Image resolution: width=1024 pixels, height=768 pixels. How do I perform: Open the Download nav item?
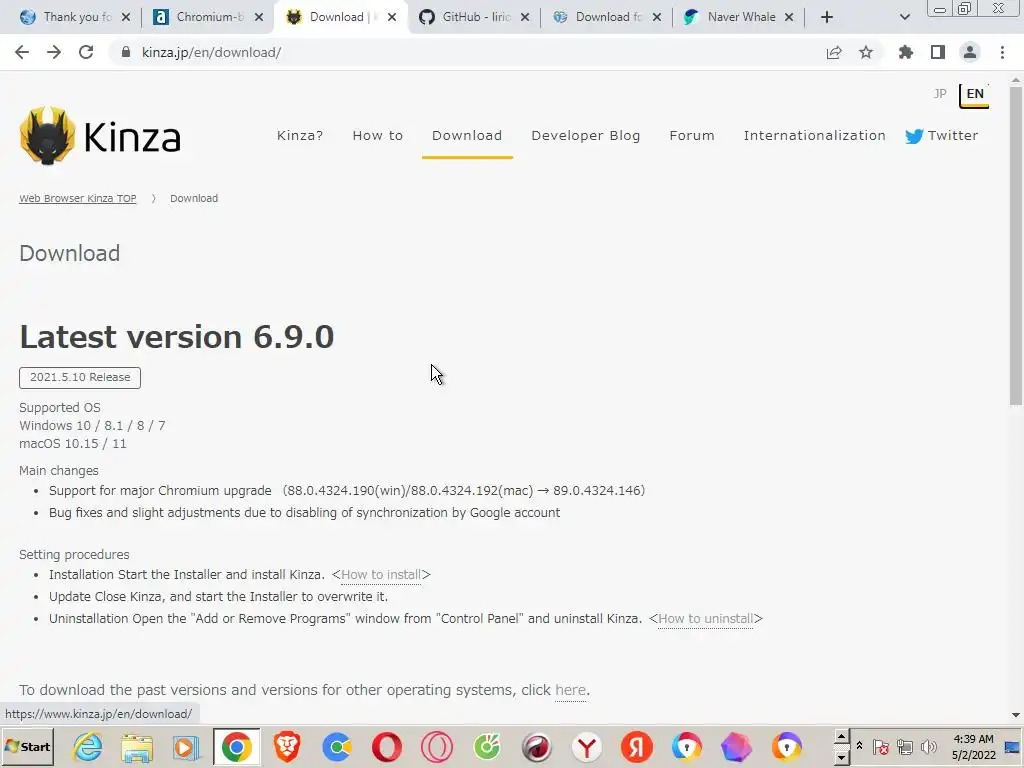tap(467, 135)
